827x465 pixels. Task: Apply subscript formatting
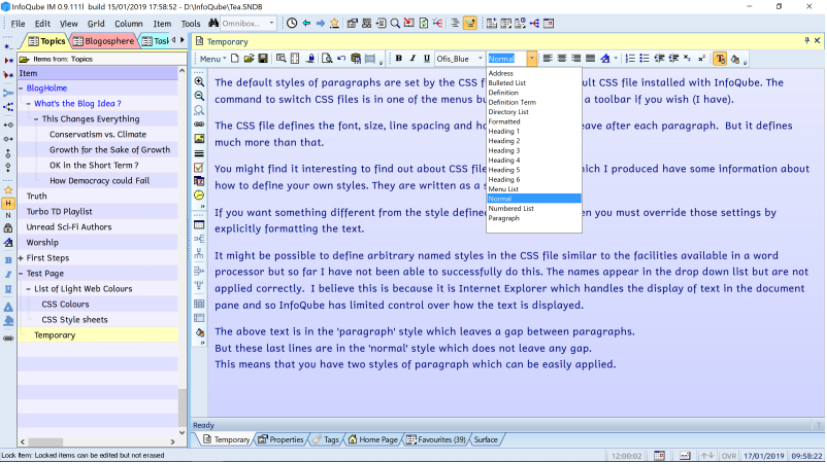687,59
